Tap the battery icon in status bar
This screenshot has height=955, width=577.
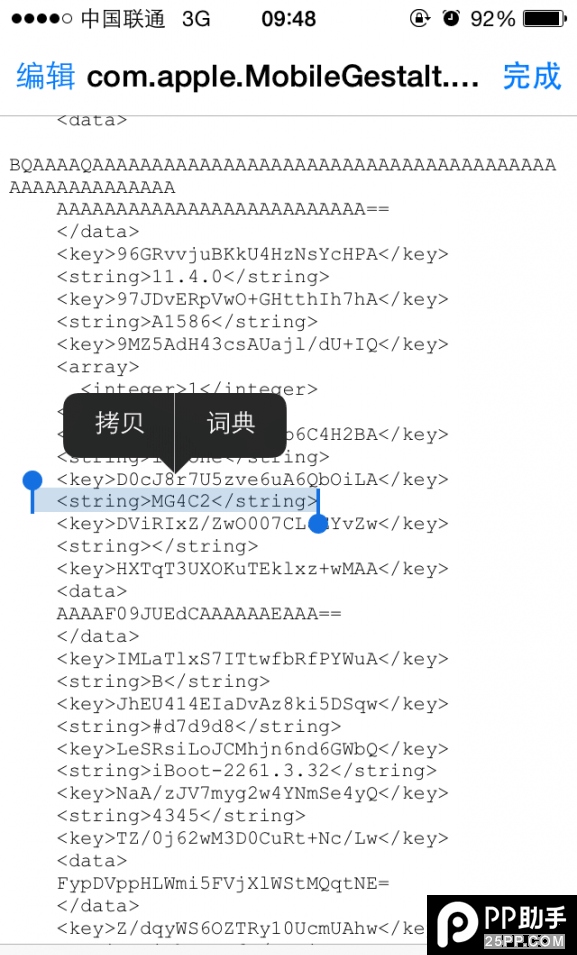coord(545,18)
